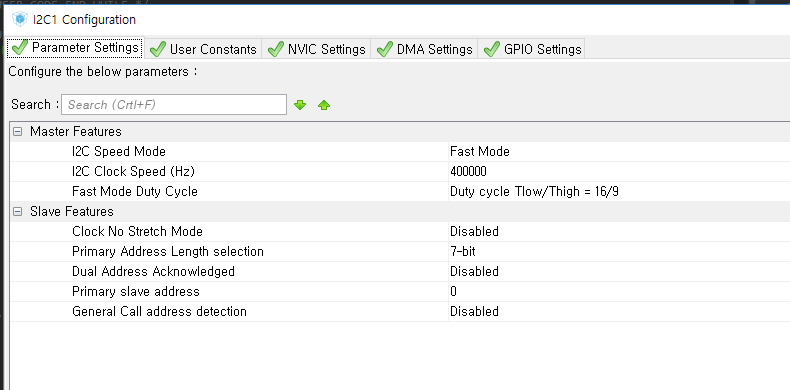Edit the I2C Clock Speed 400000 value

pos(619,172)
